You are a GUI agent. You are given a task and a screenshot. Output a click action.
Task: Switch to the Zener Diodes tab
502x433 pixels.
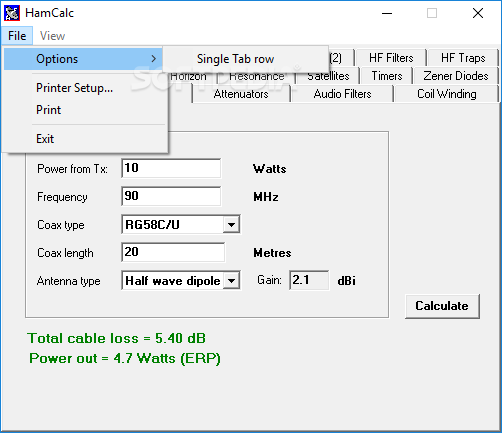tap(456, 76)
